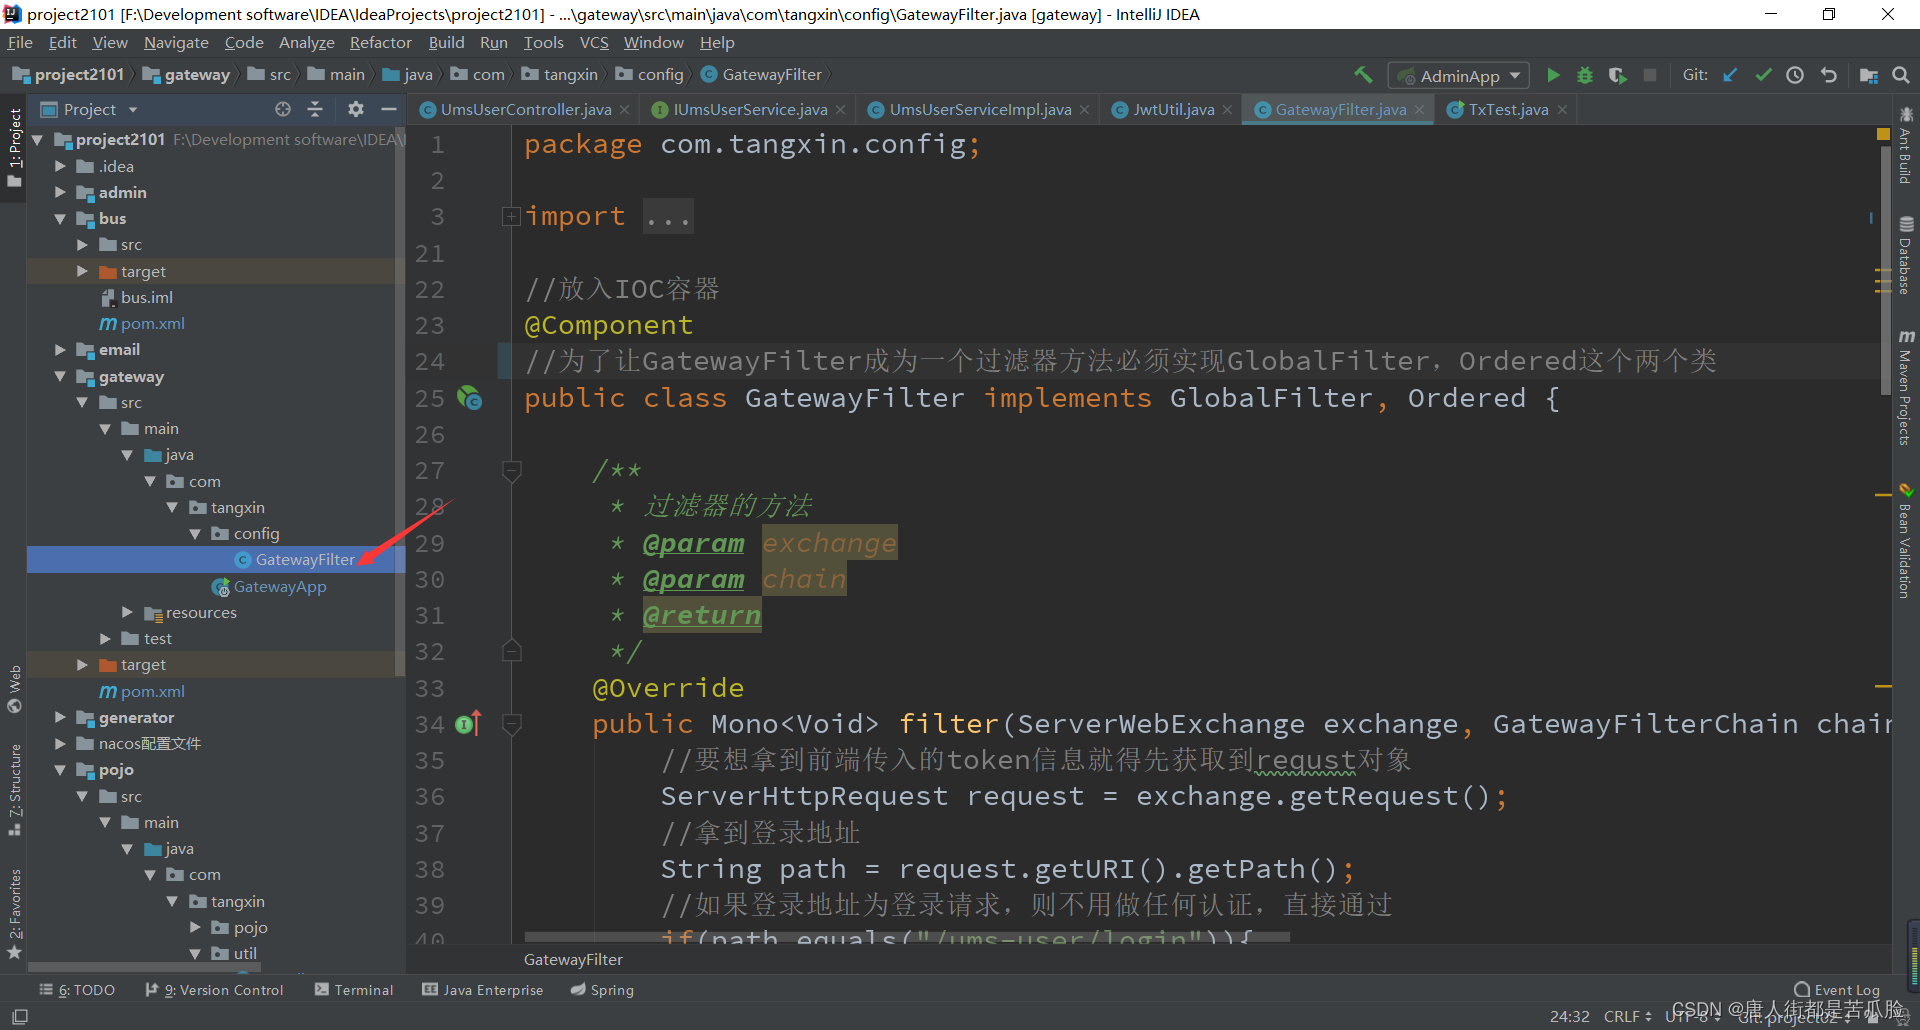Collapse the gateway module folder
Viewport: 1920px width, 1030px height.
coord(60,376)
